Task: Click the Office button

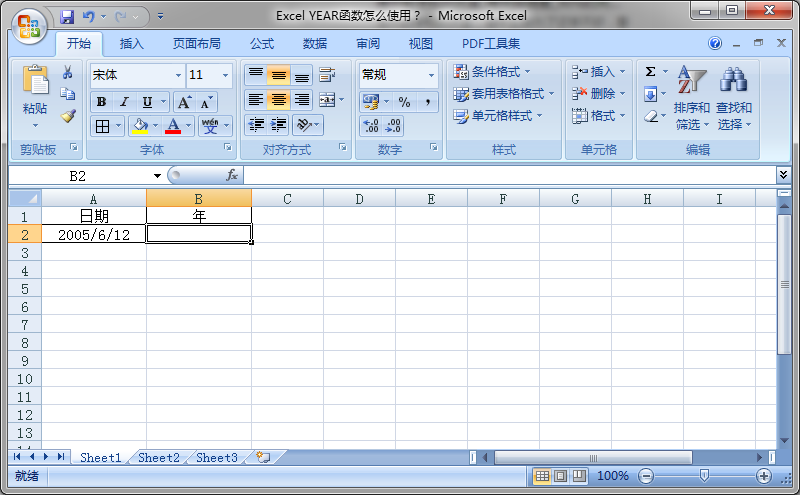Action: point(29,26)
